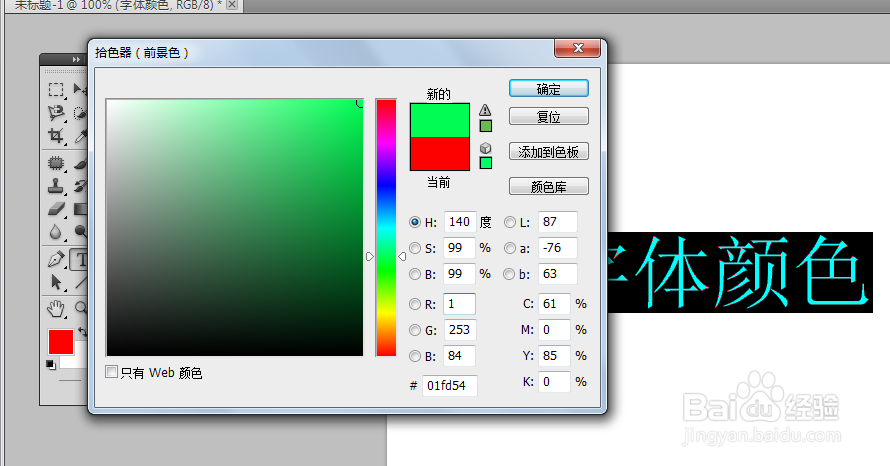
Task: Click the foreground color swatch in the toolbar
Action: coord(61,342)
